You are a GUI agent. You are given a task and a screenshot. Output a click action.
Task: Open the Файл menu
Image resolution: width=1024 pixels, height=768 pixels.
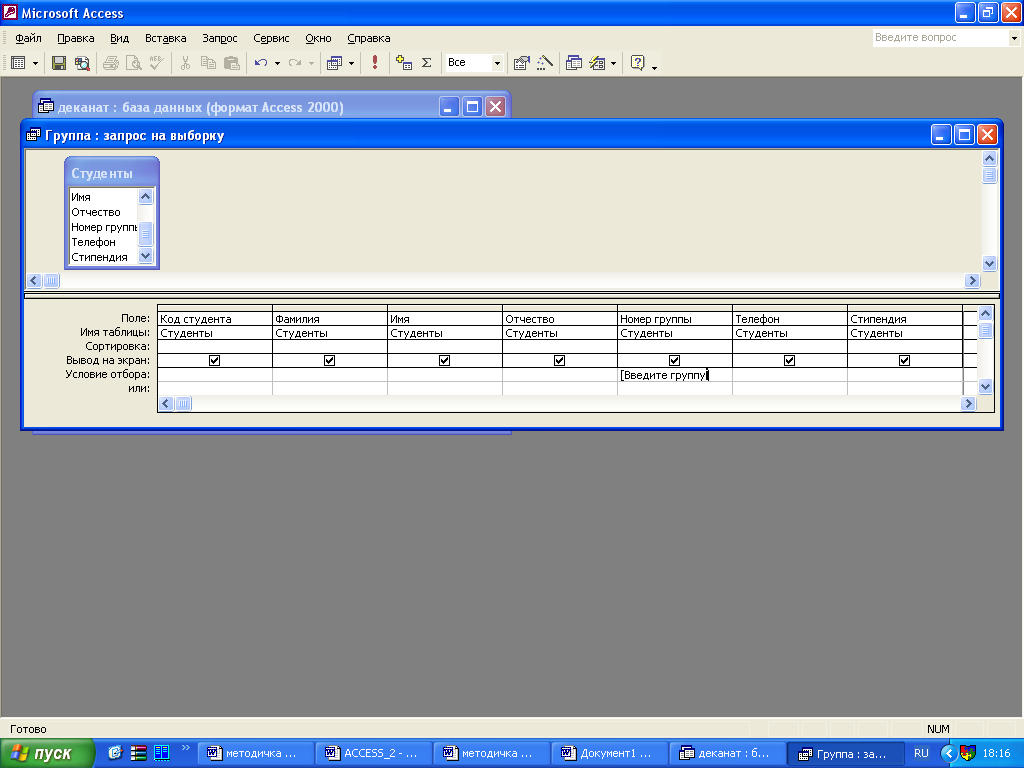28,38
